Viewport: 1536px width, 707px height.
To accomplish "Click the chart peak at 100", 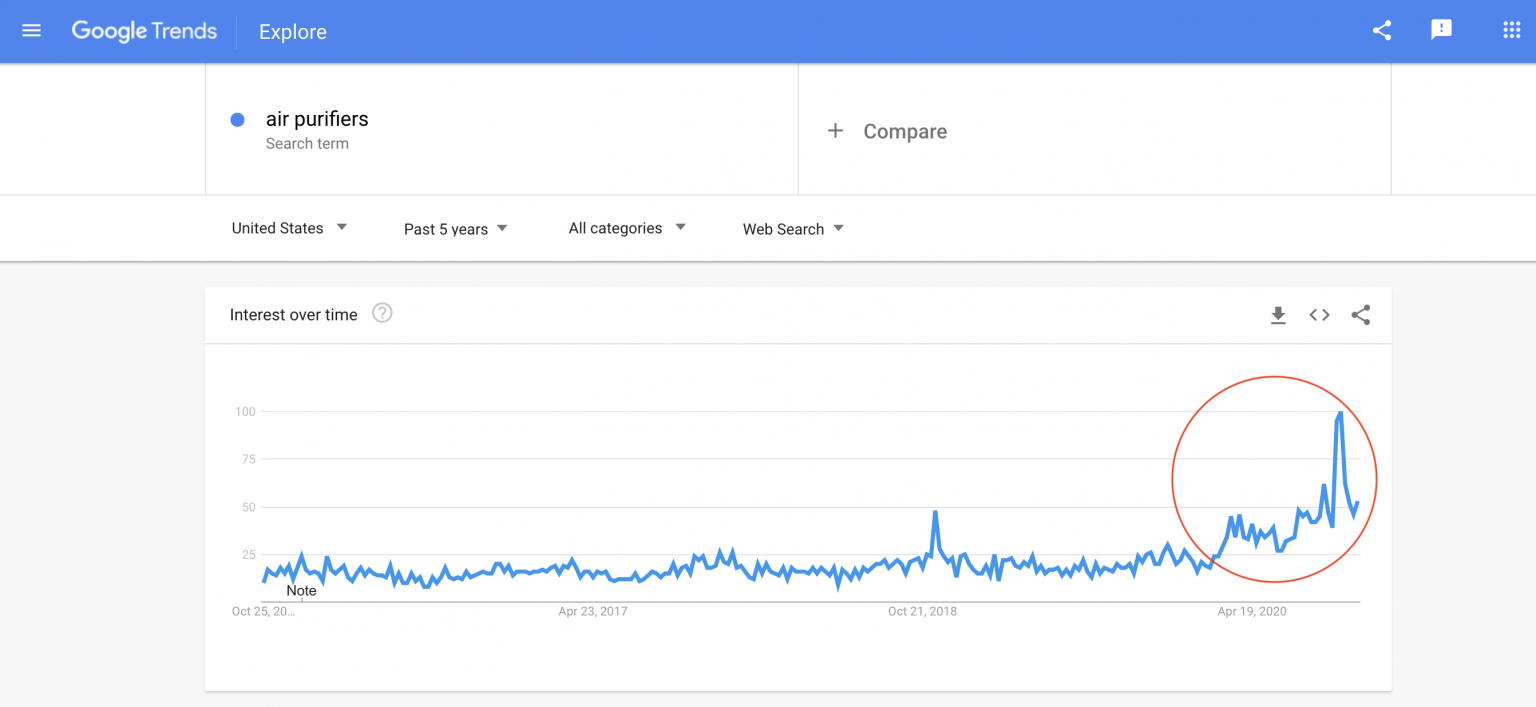I will [x=1340, y=413].
